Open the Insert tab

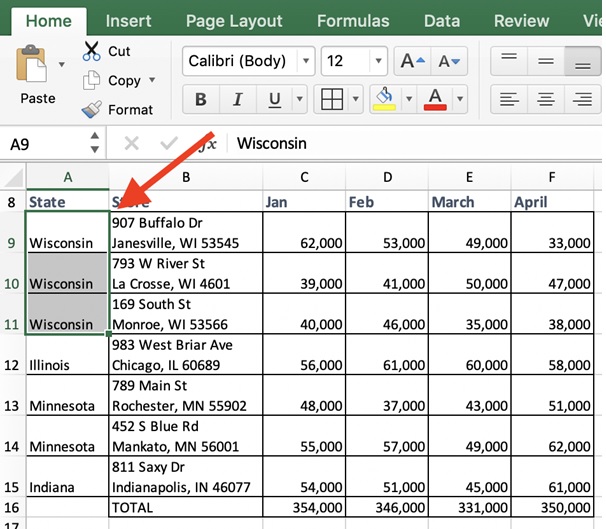coord(128,21)
